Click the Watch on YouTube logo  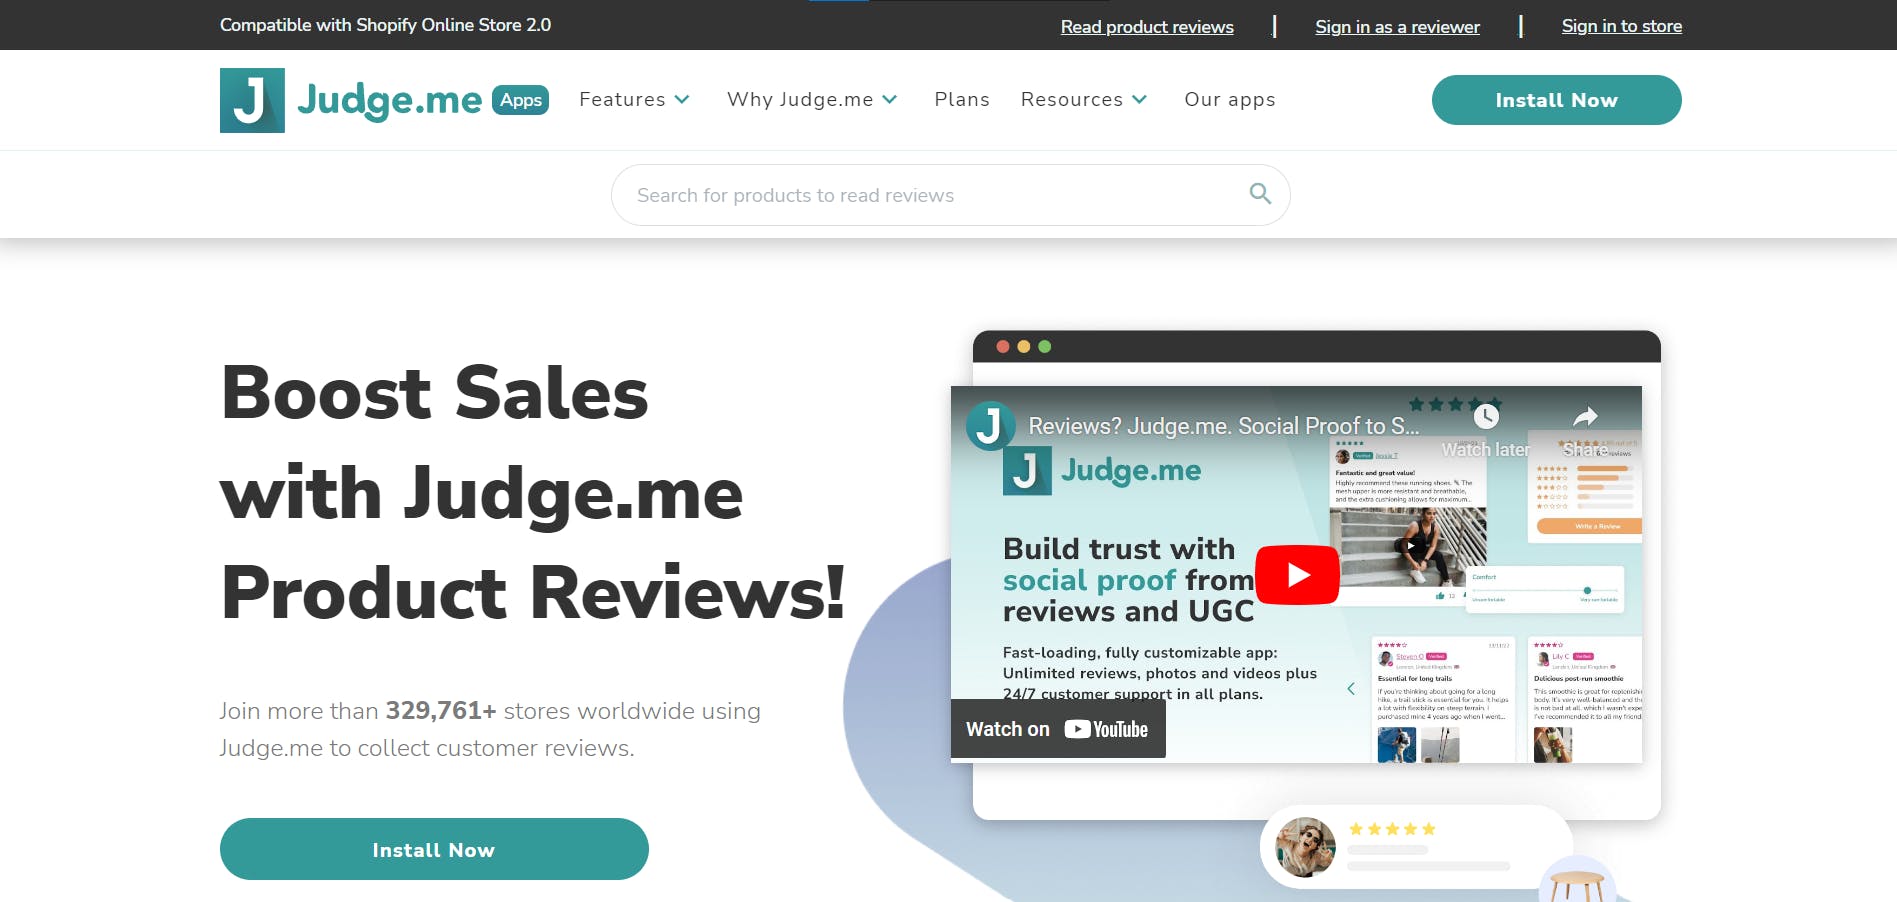[x=1106, y=729]
